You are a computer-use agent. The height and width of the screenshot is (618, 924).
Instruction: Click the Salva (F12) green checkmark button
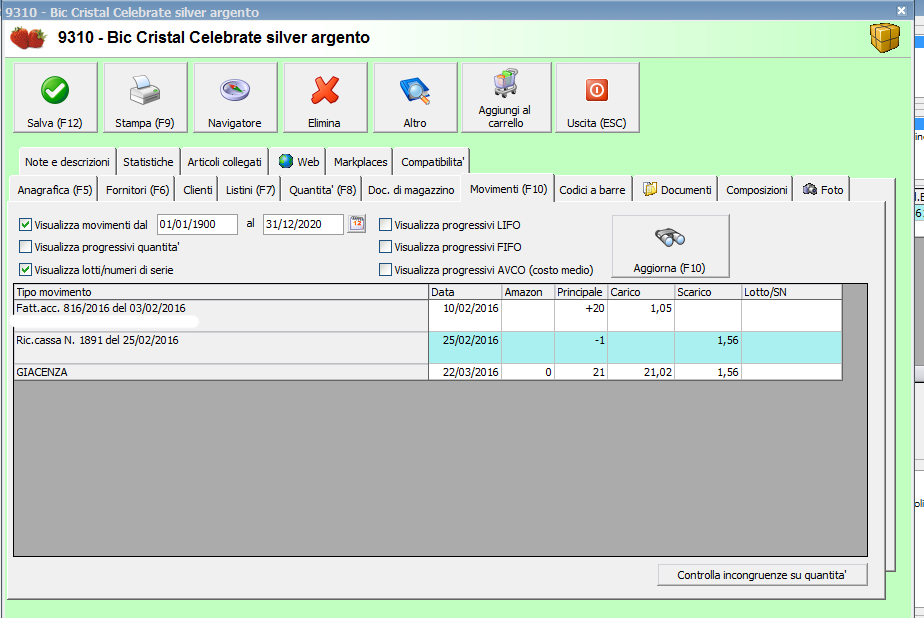tap(55, 98)
